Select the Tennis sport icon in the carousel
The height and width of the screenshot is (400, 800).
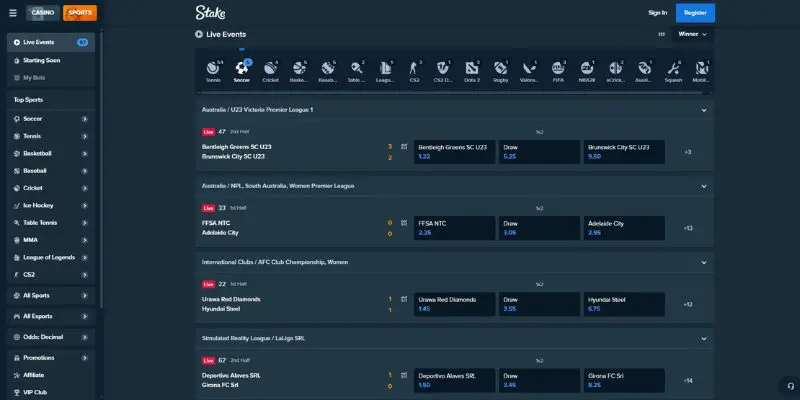[212, 70]
